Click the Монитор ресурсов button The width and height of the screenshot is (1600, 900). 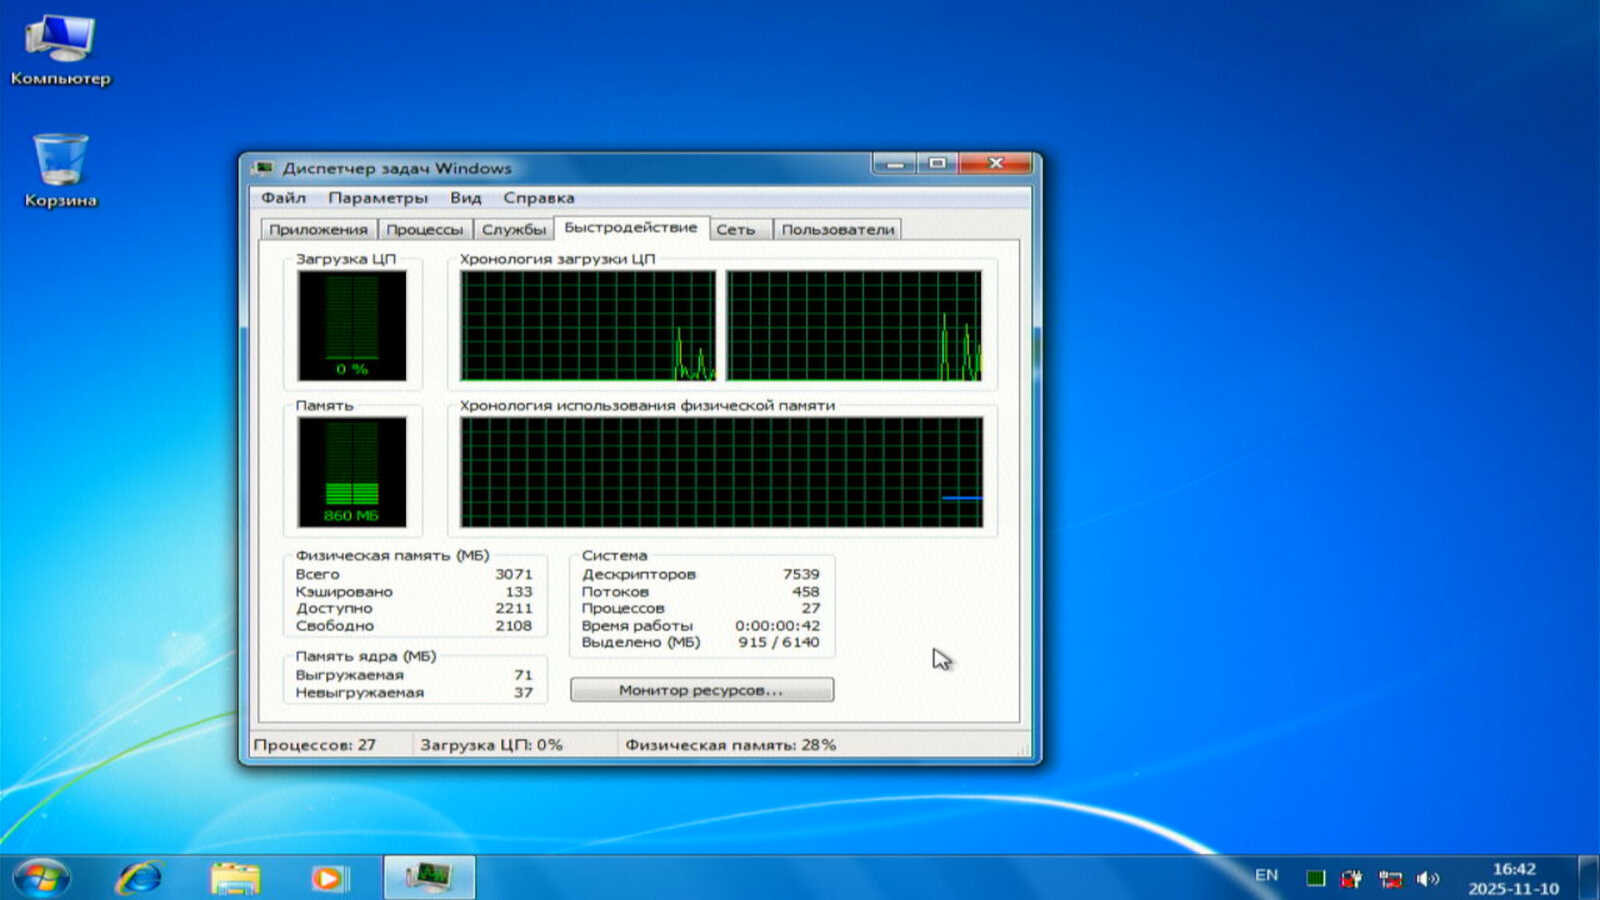click(701, 690)
